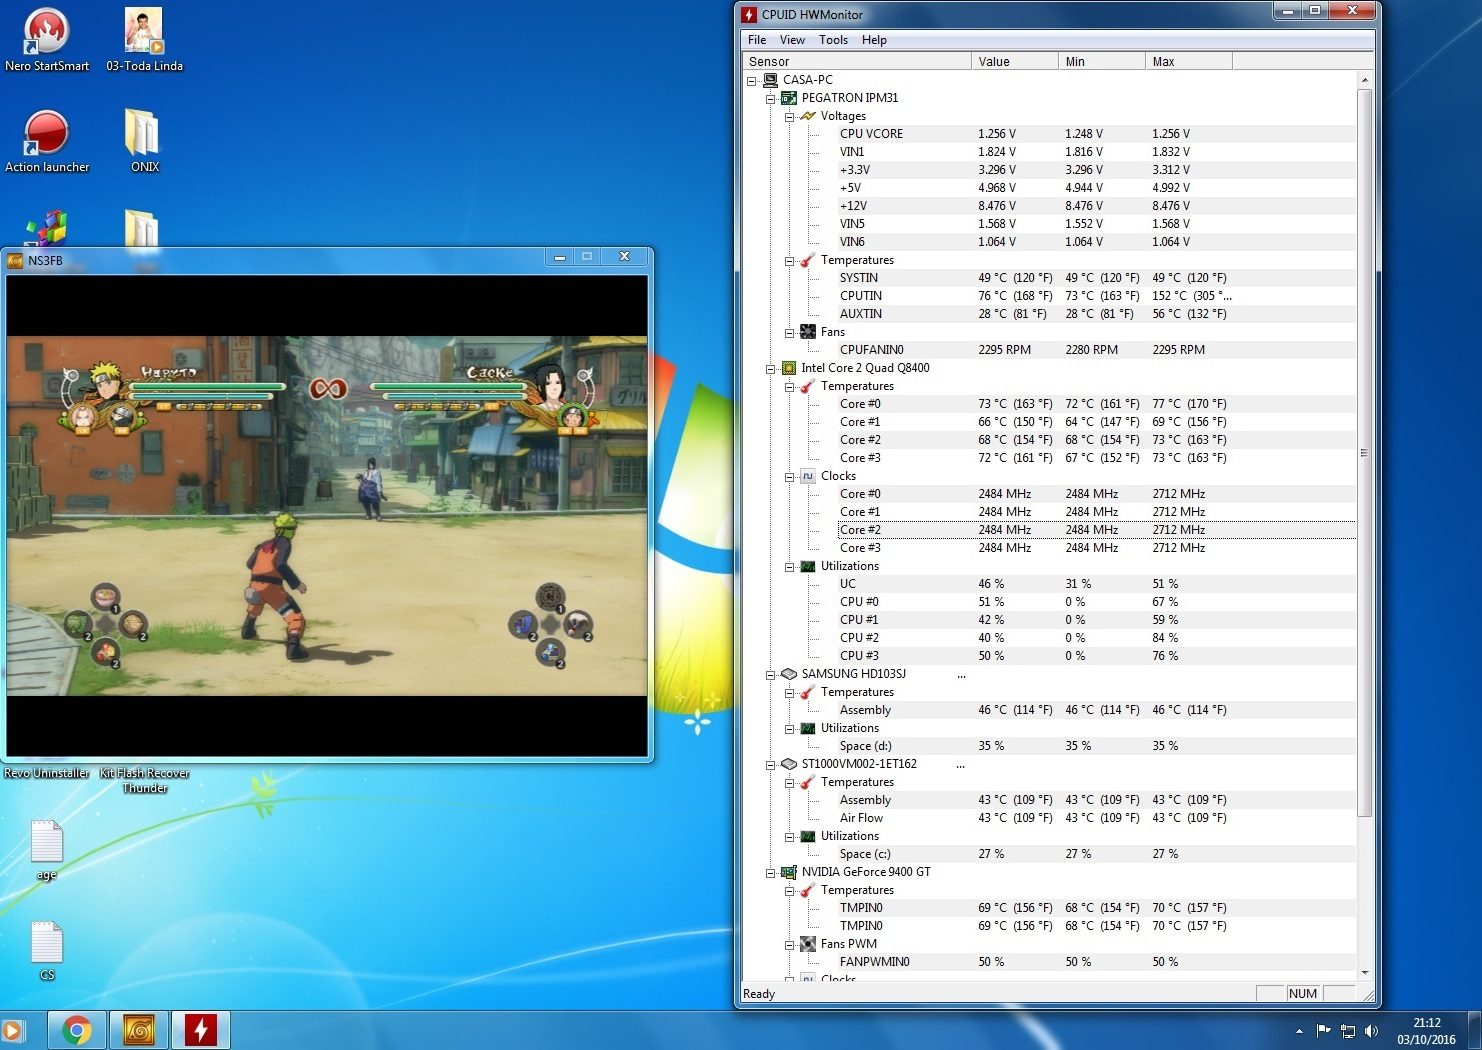Open the Tools menu in HWMonitor
Image resolution: width=1482 pixels, height=1050 pixels.
pos(833,40)
